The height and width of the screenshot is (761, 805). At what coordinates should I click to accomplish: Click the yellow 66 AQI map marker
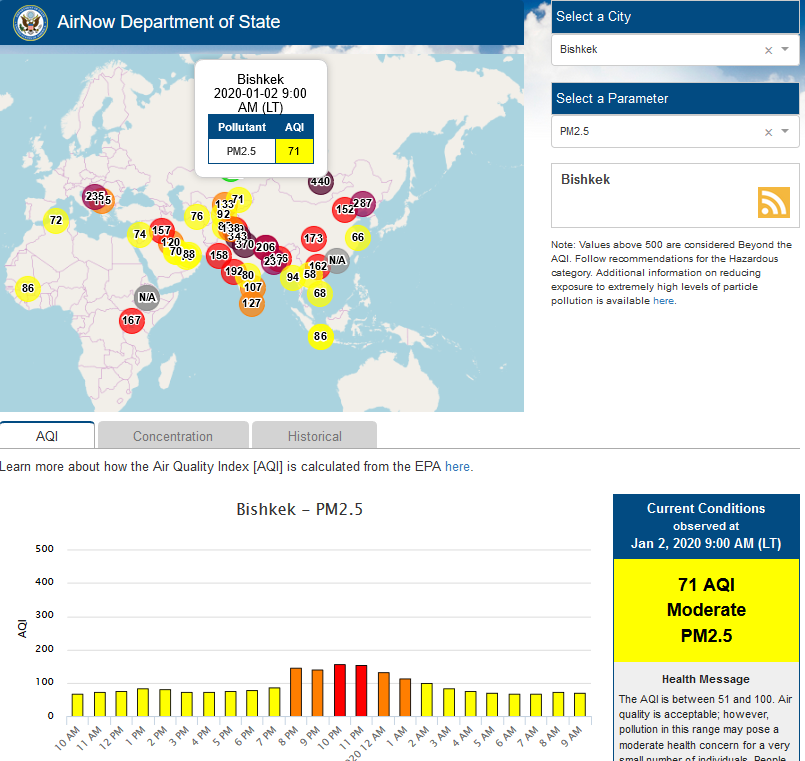click(358, 237)
